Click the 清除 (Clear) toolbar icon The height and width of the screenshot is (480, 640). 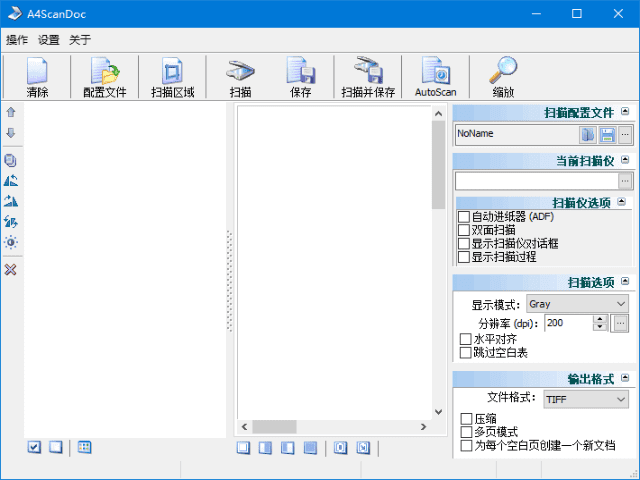(37, 76)
